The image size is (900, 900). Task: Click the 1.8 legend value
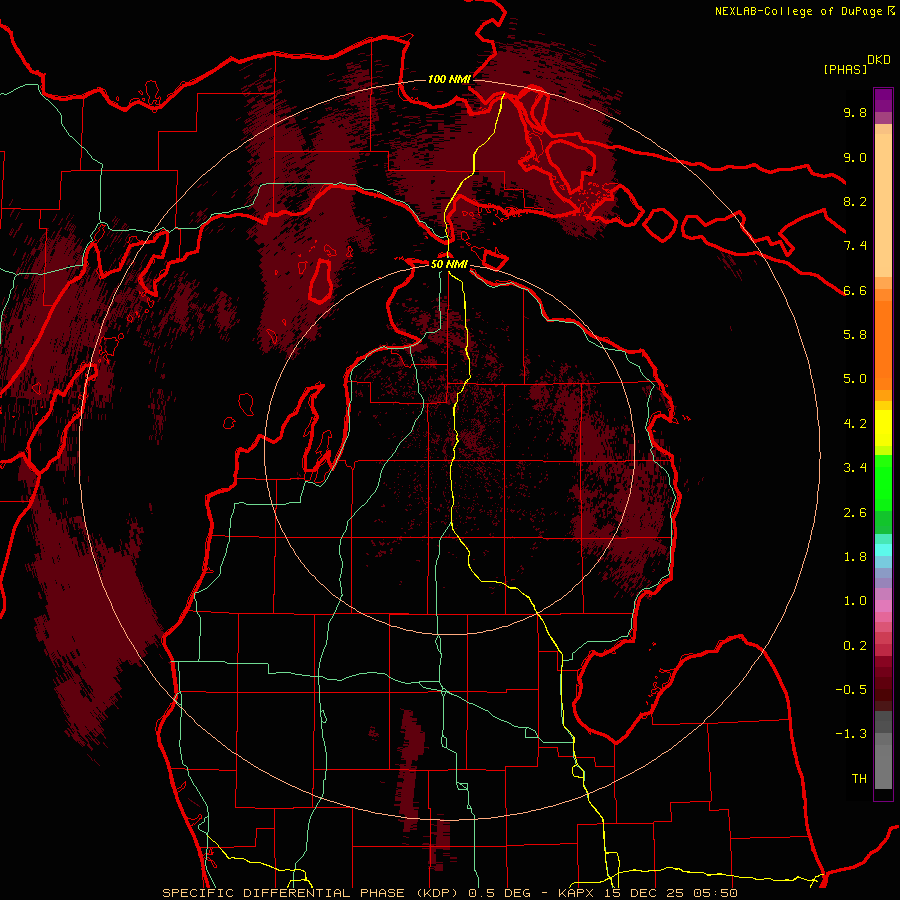855,557
